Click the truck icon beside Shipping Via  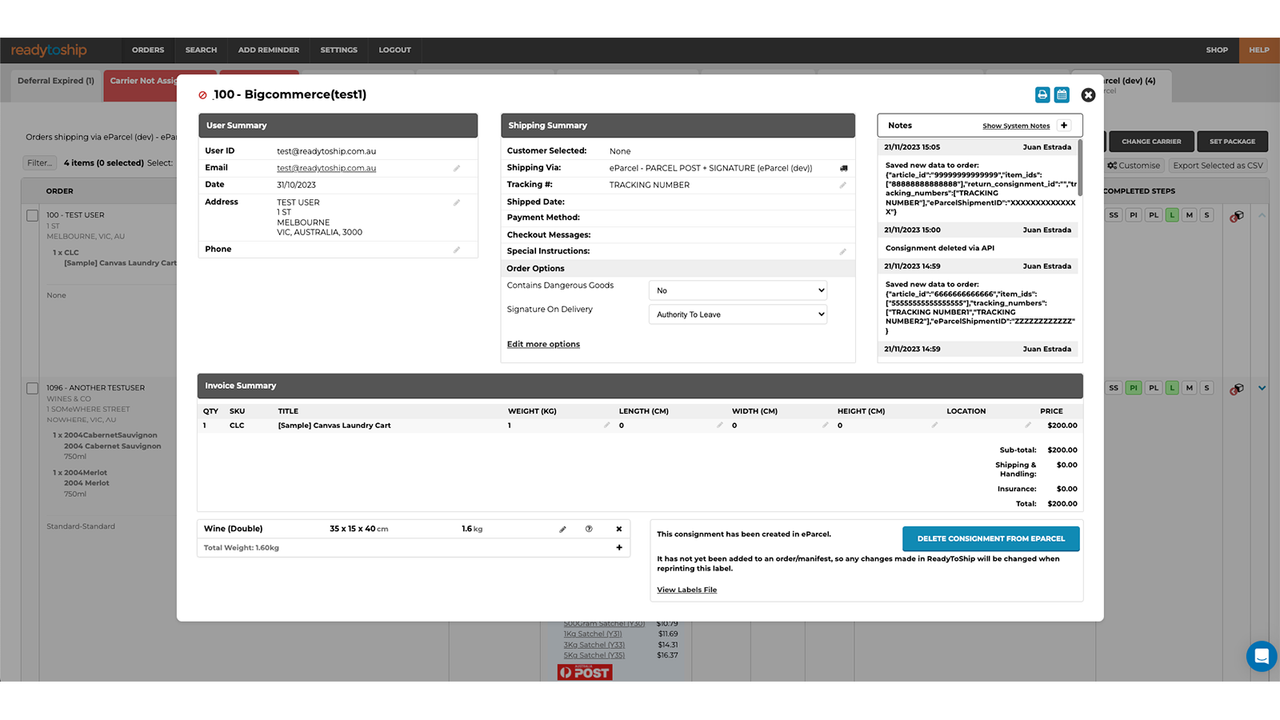coord(844,168)
